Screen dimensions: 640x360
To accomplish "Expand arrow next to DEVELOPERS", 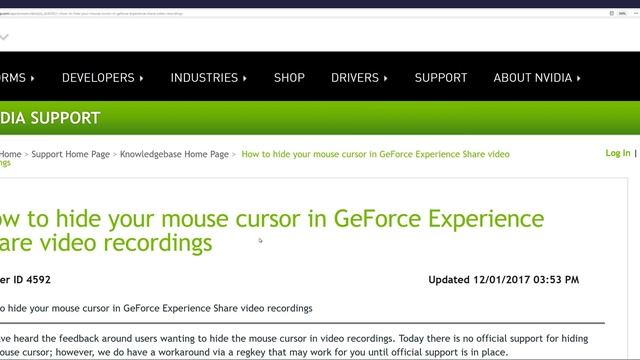I will pos(141,78).
